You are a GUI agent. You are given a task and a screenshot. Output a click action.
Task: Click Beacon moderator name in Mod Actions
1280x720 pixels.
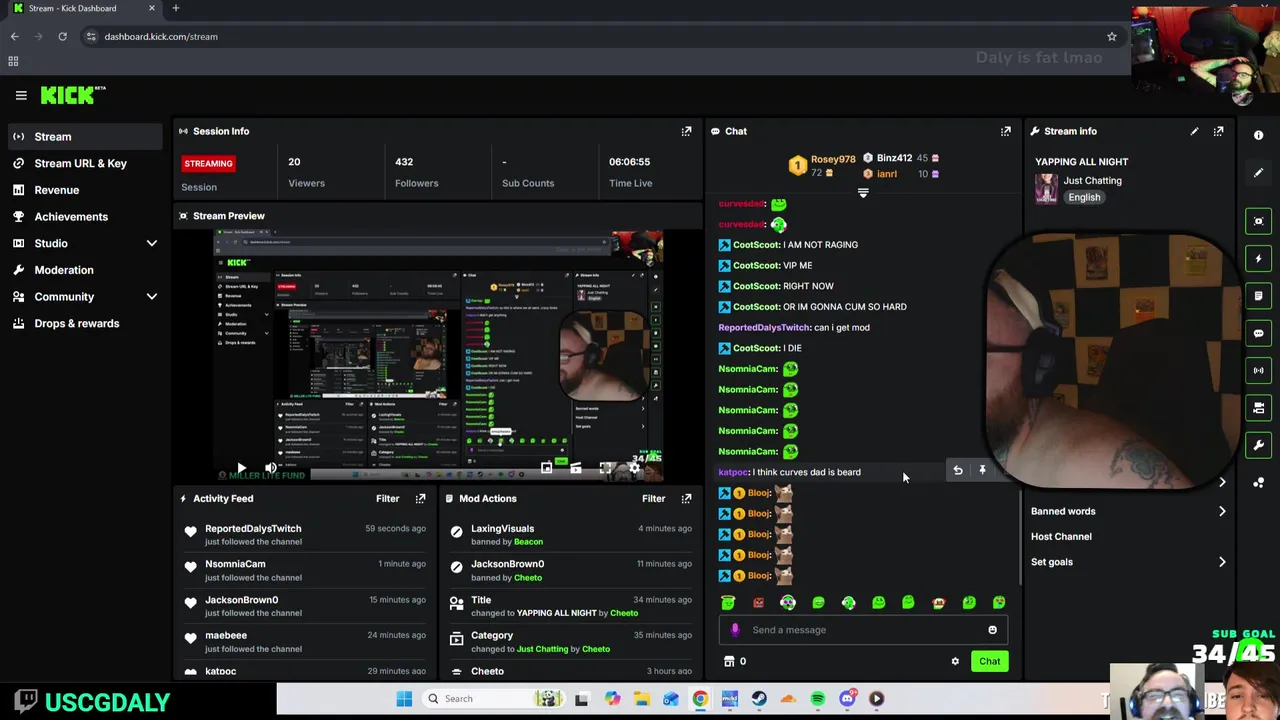[528, 542]
